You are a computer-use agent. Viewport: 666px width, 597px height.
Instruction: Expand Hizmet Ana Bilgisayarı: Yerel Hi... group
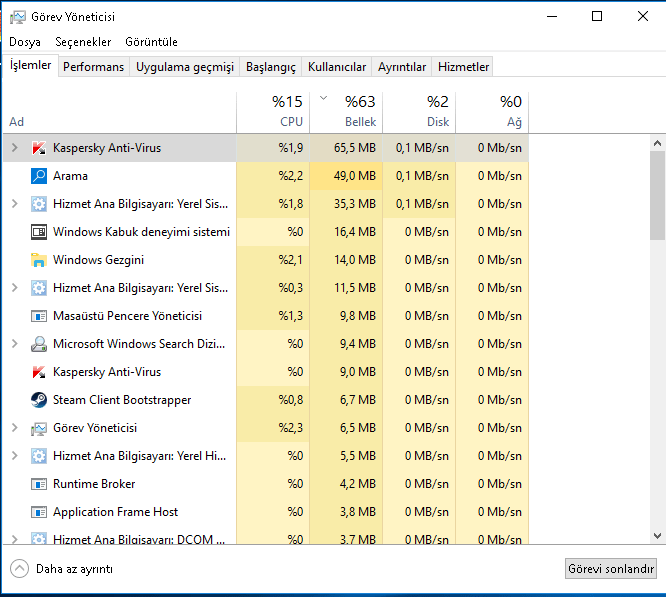point(14,456)
